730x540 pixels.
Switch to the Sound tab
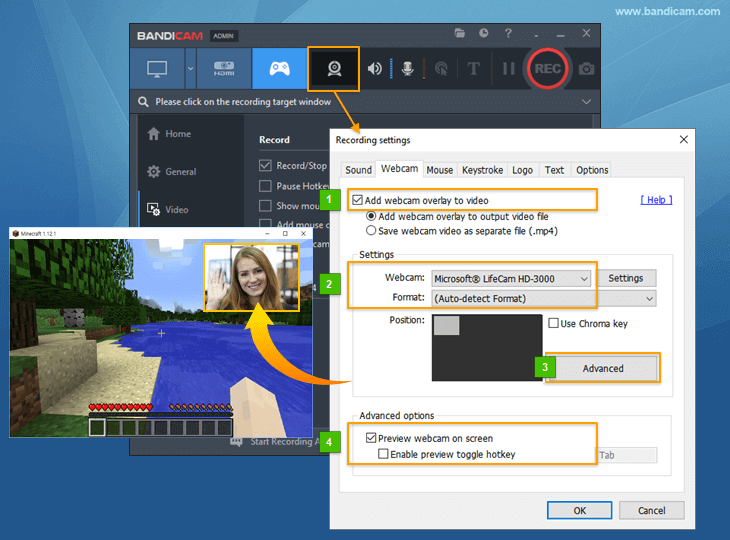click(358, 170)
